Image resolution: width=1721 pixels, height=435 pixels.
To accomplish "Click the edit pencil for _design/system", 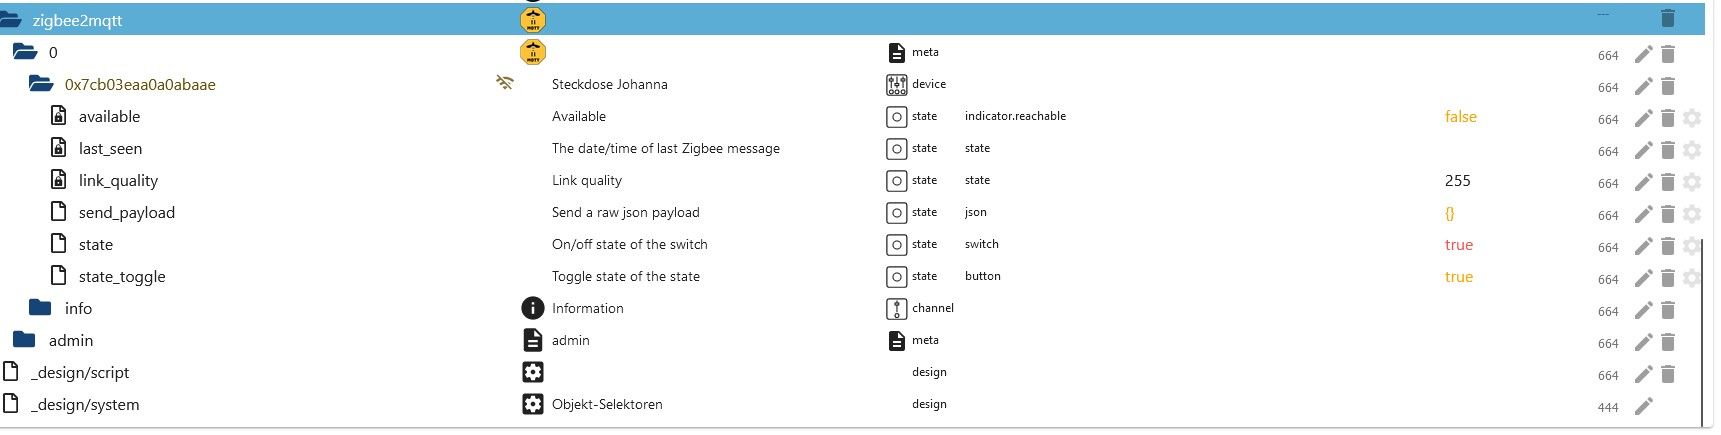I will [1643, 406].
